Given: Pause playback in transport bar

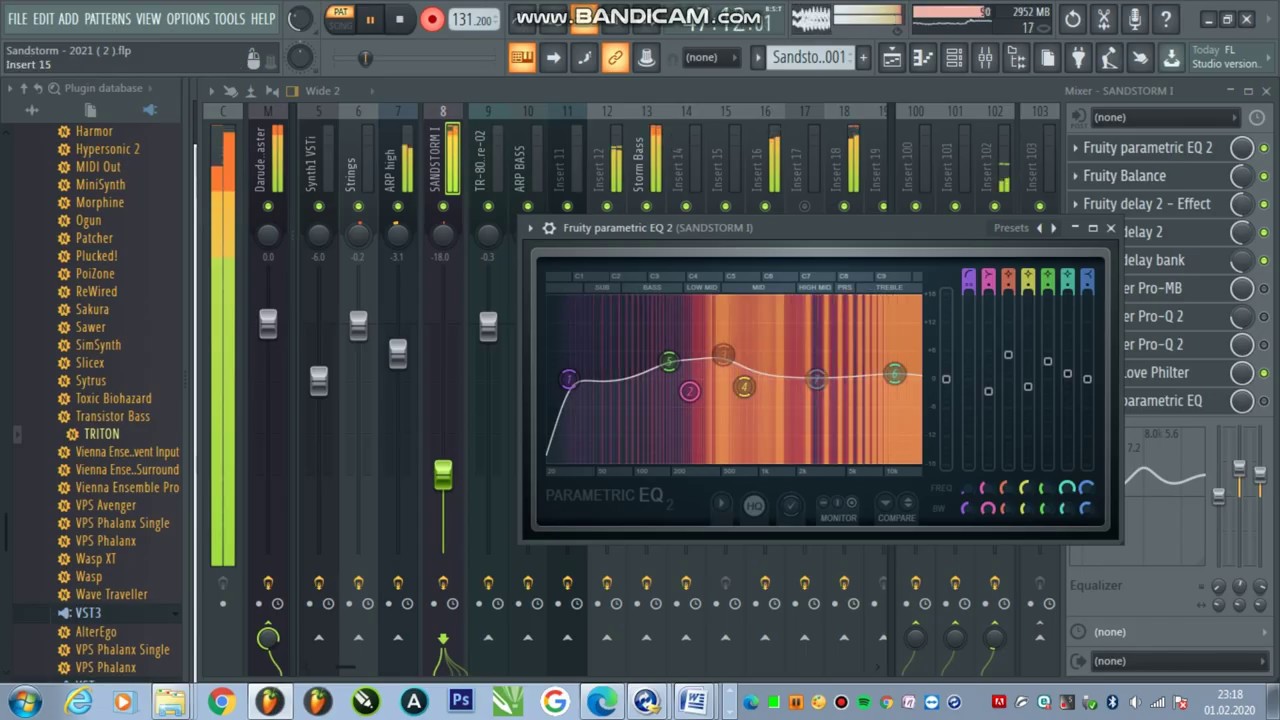Looking at the screenshot, I should 370,19.
